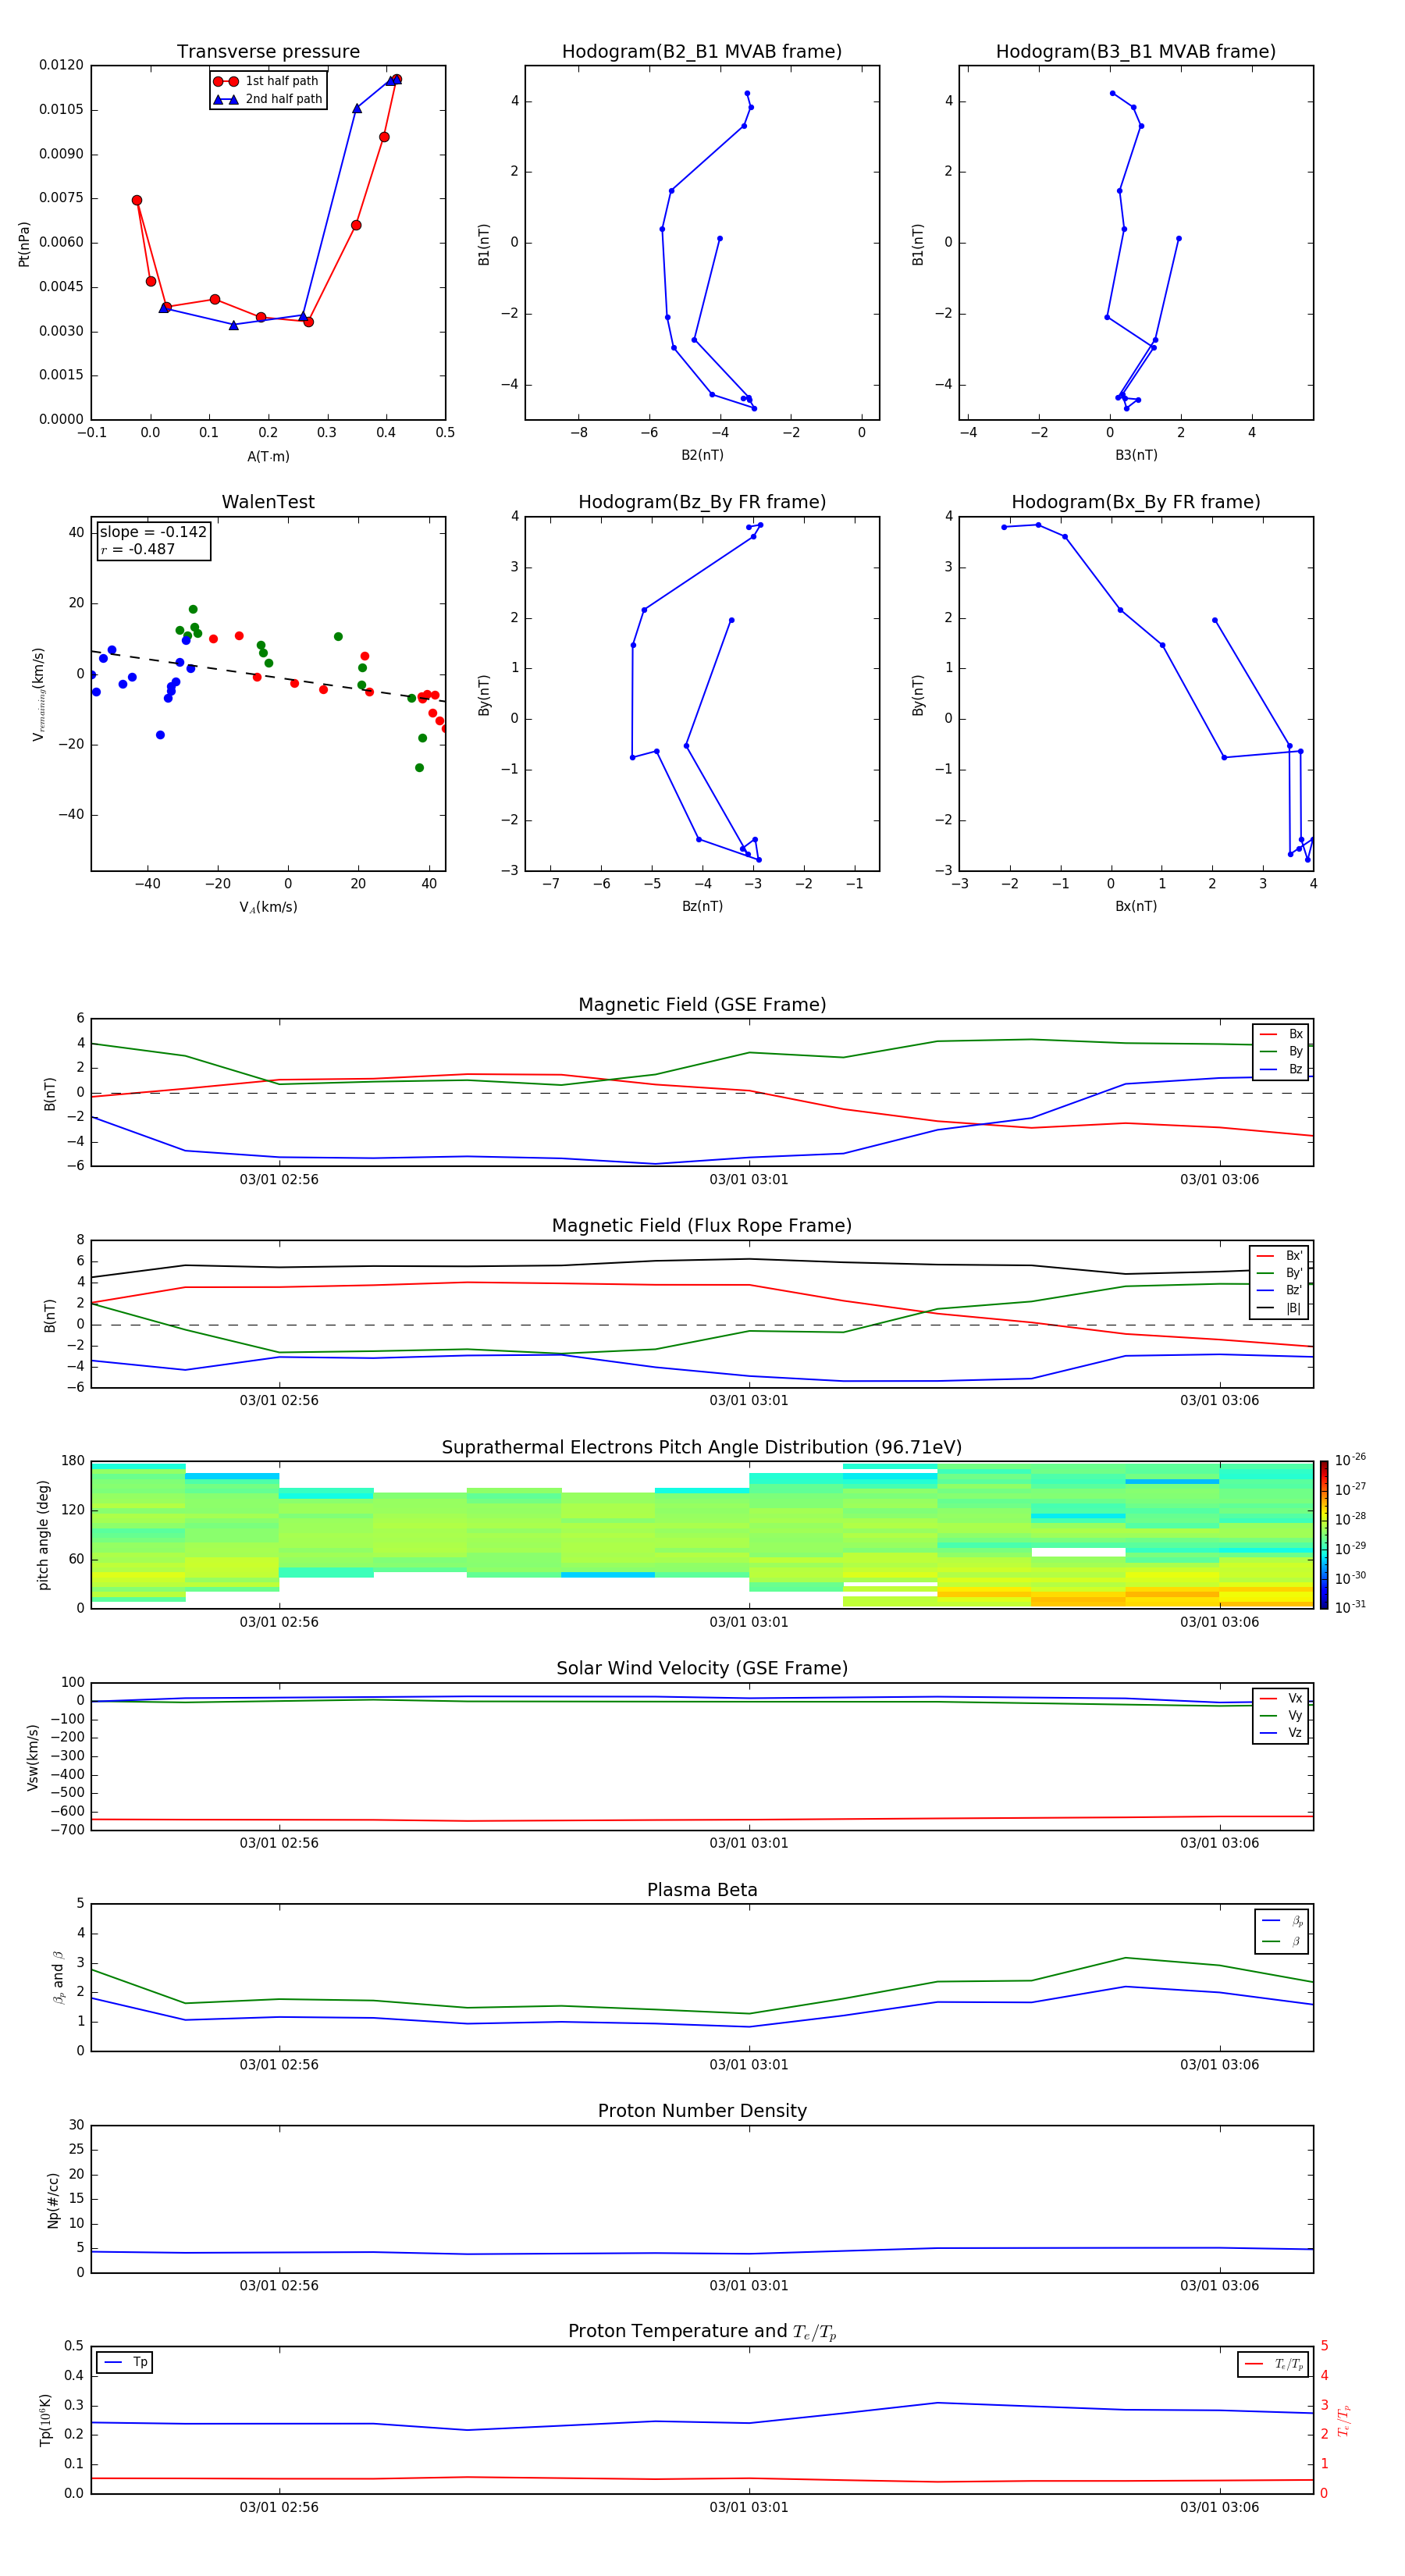Click the "A(T·m)" x-axis label
Viewport: 1405px width, 2576px height.
268,457
